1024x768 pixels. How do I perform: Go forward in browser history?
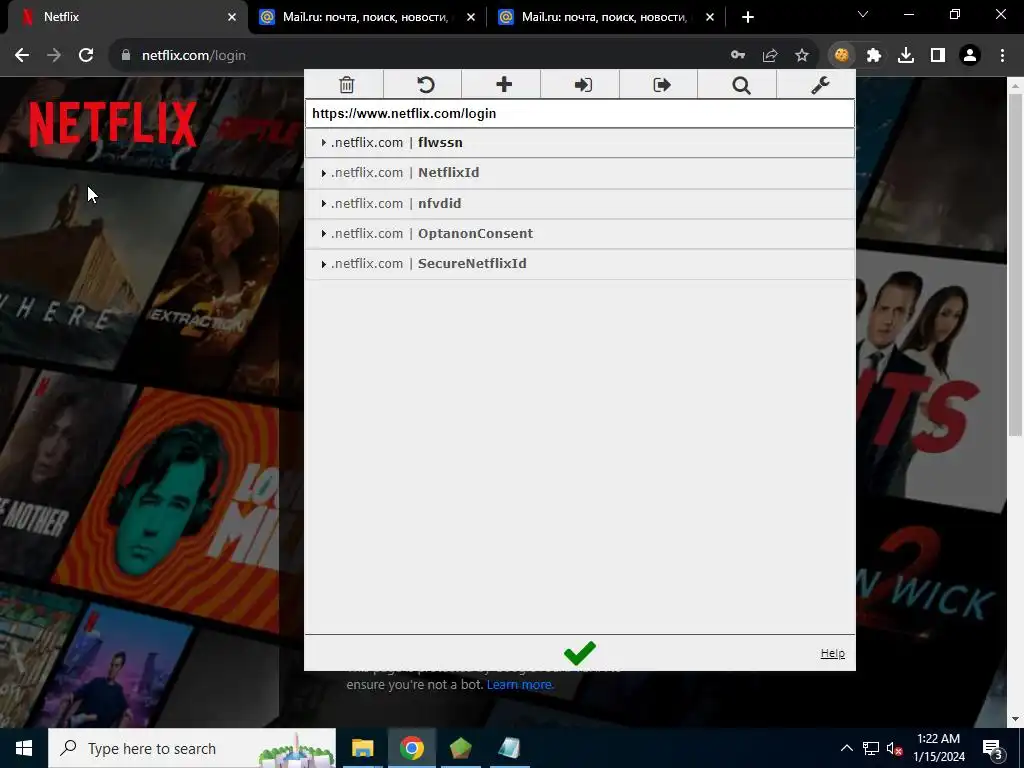[x=54, y=56]
